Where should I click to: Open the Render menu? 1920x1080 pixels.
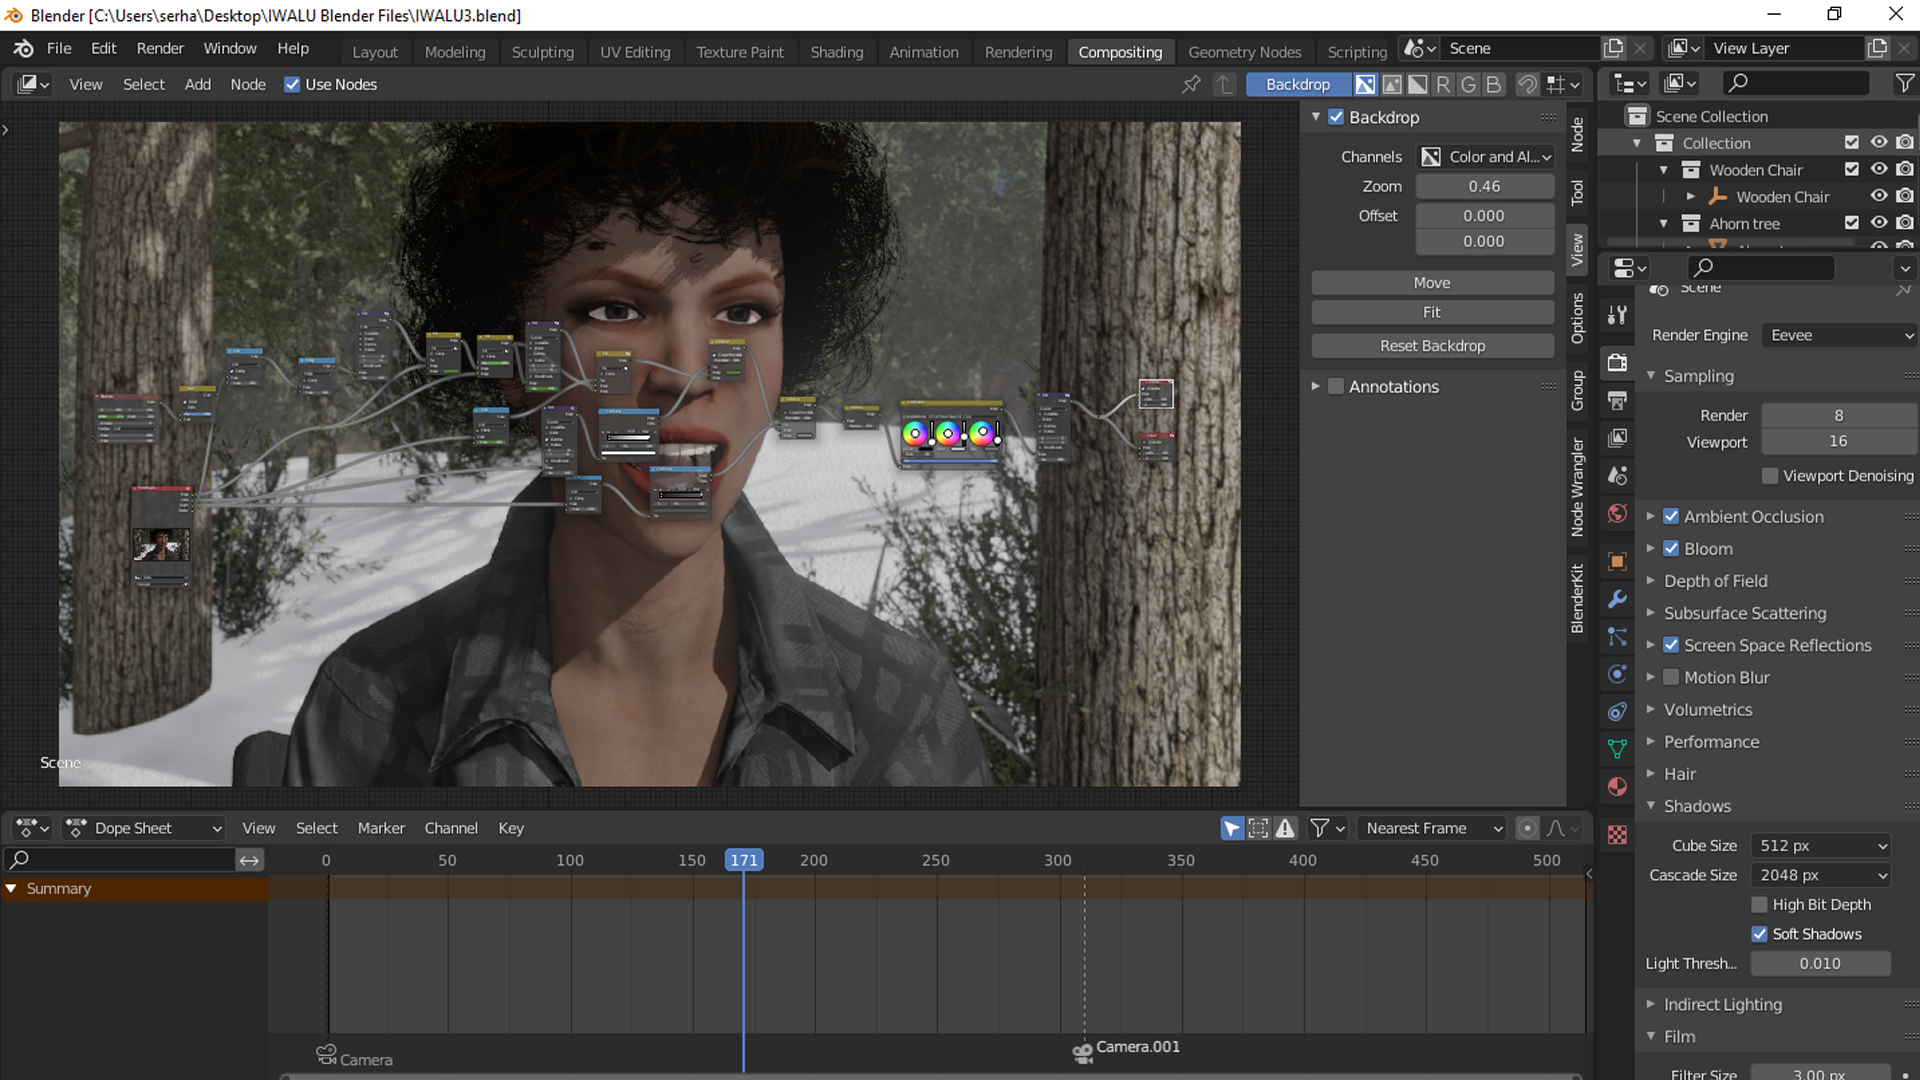[160, 48]
